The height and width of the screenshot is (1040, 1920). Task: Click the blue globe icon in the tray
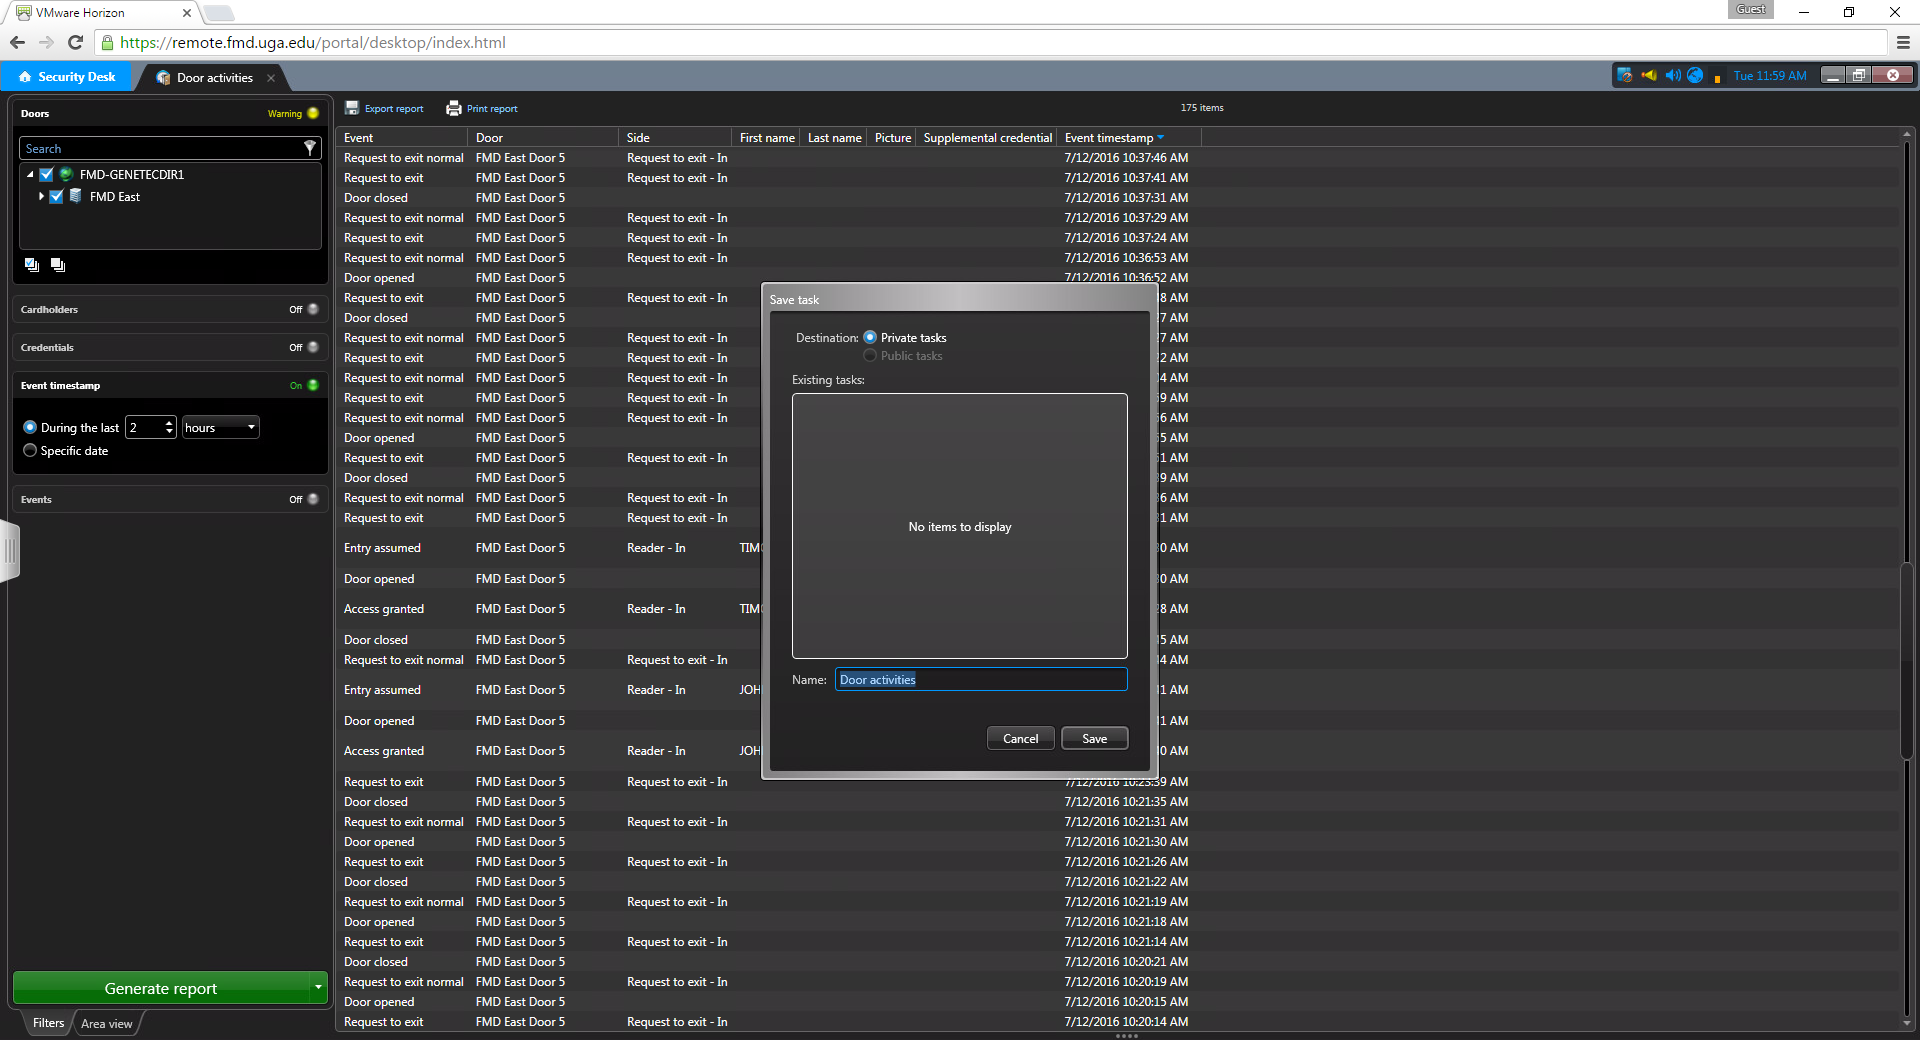coord(1695,76)
